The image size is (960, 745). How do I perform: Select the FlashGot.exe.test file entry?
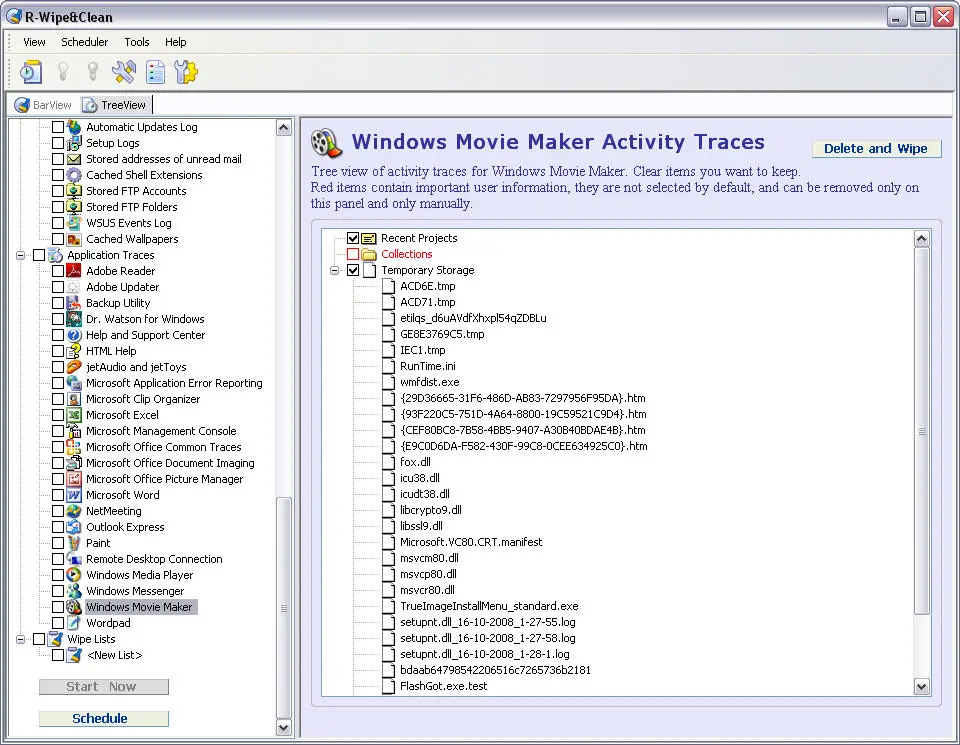pyautogui.click(x=444, y=686)
